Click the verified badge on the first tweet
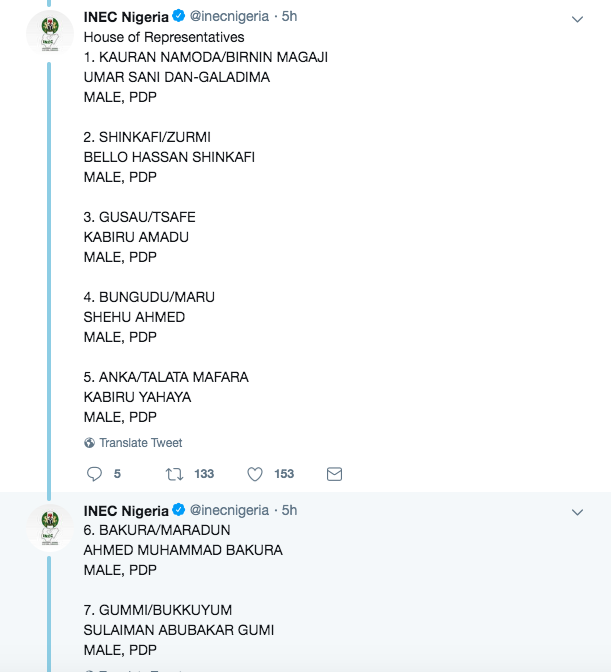 click(179, 16)
